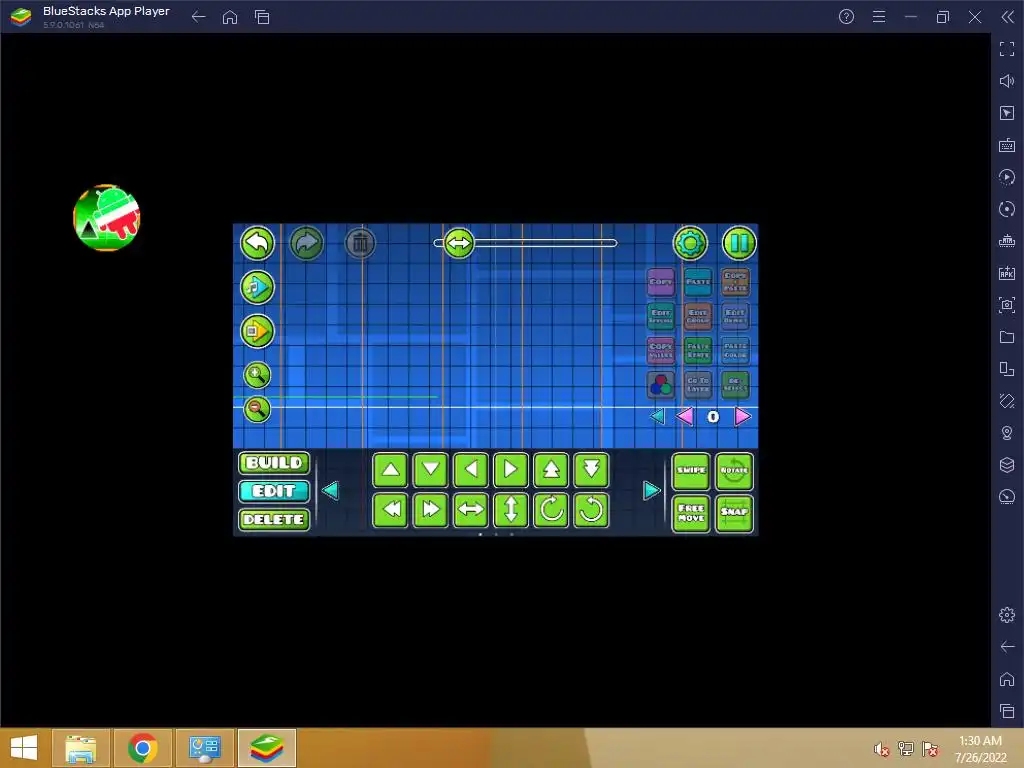Pause the editor with pause button

tap(739, 243)
